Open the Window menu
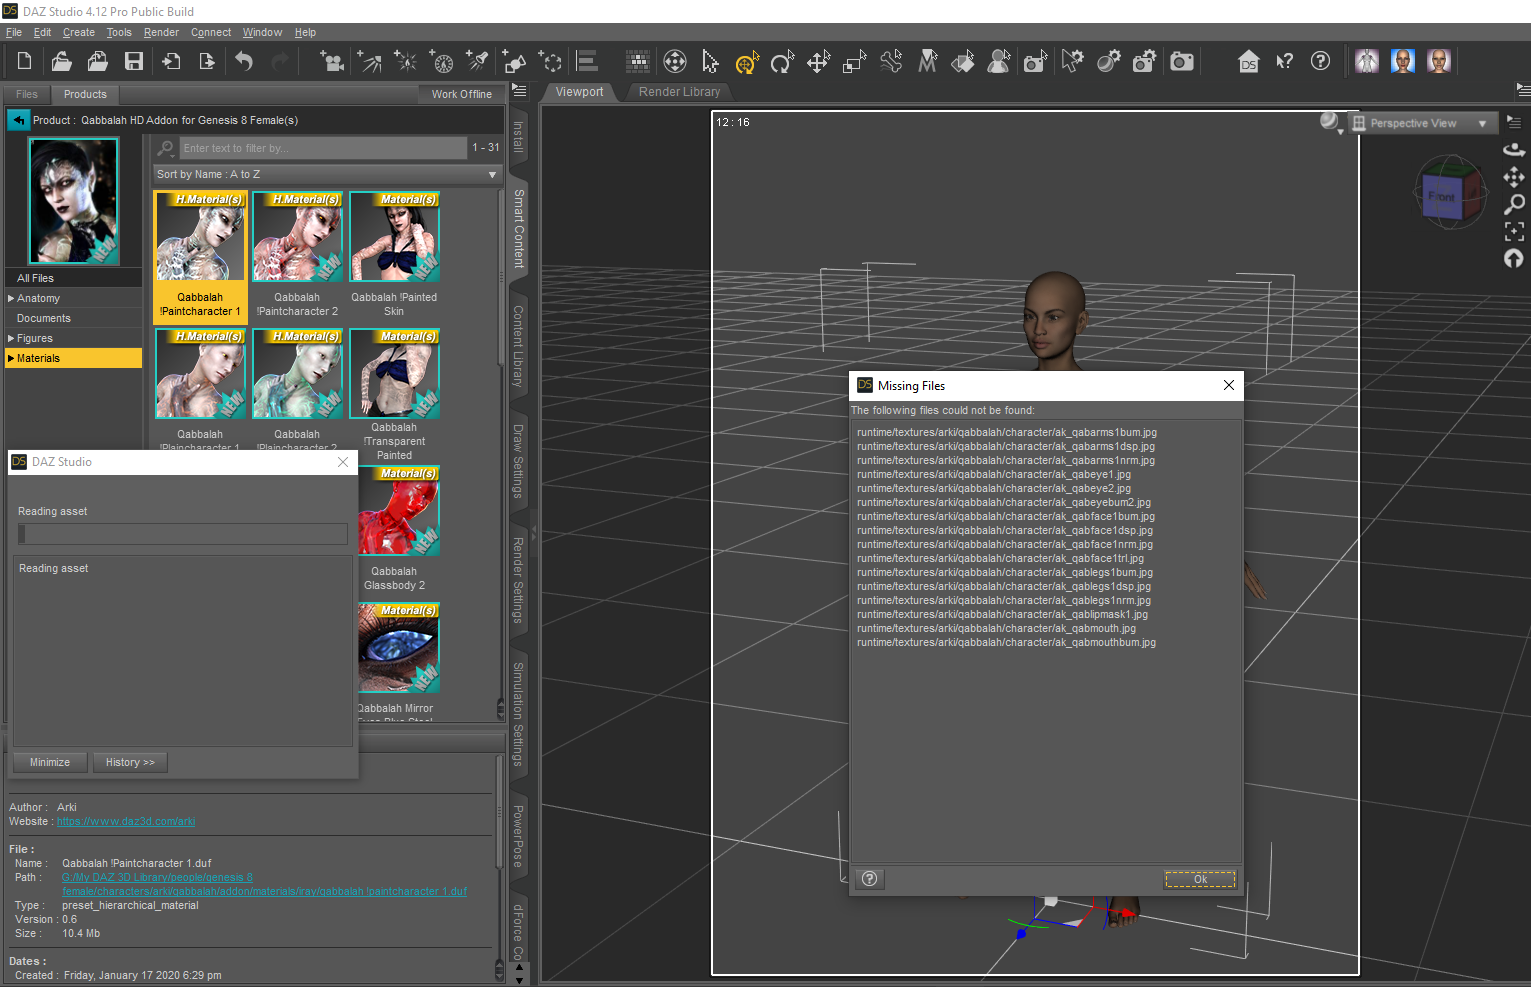 262,32
